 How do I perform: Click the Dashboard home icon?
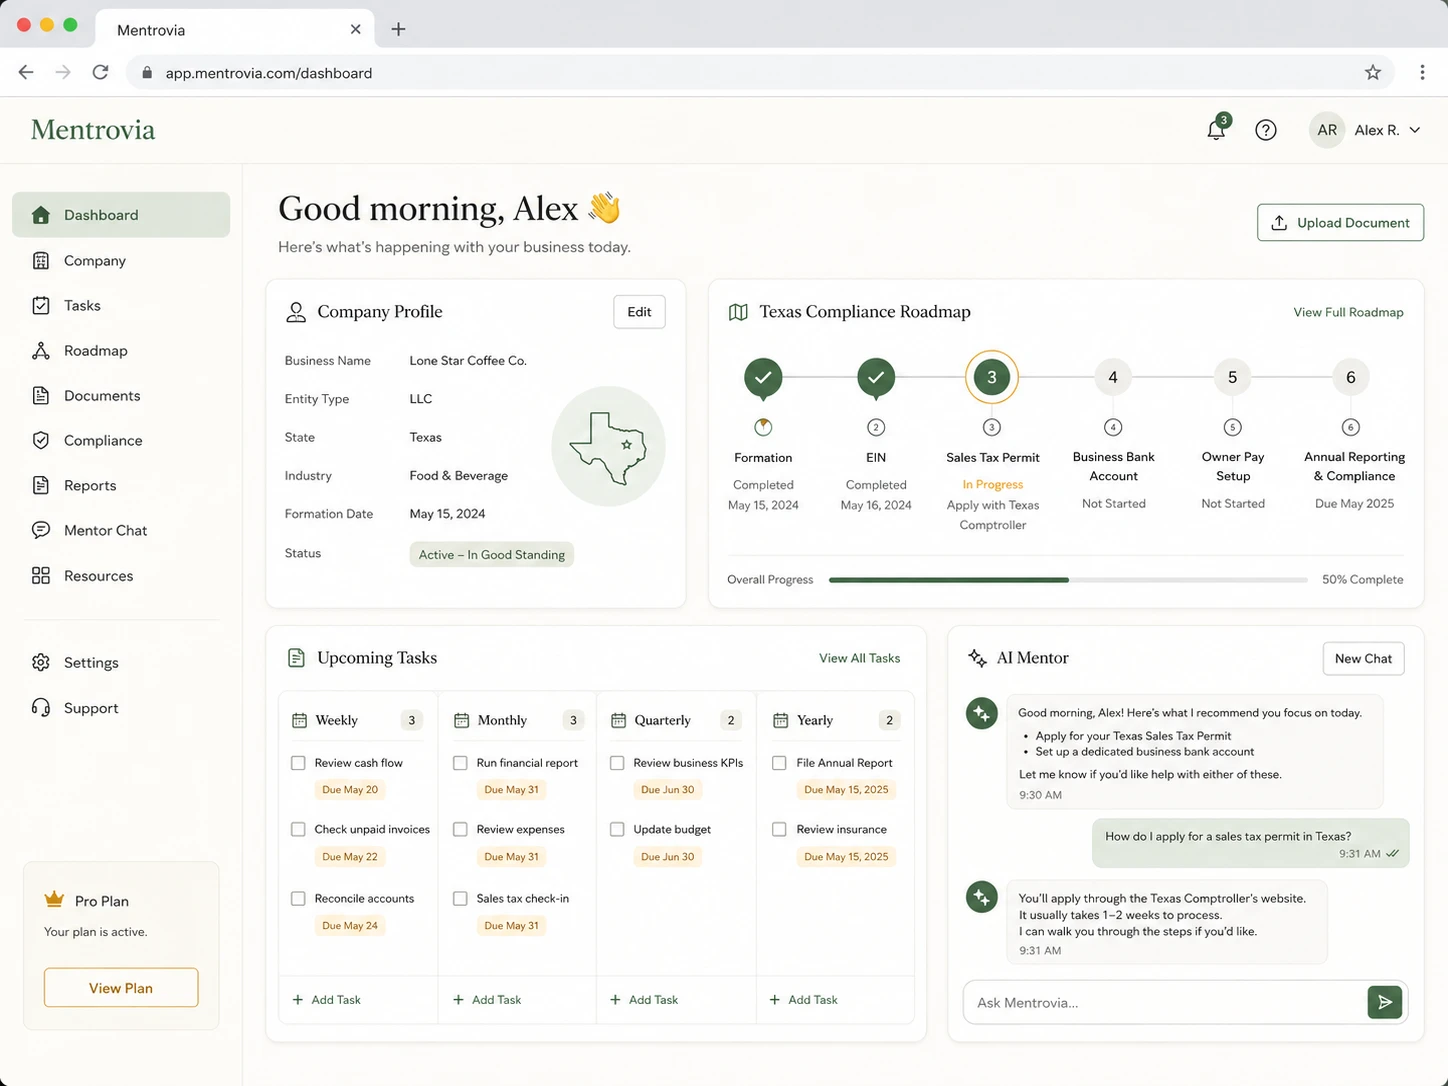tap(41, 215)
